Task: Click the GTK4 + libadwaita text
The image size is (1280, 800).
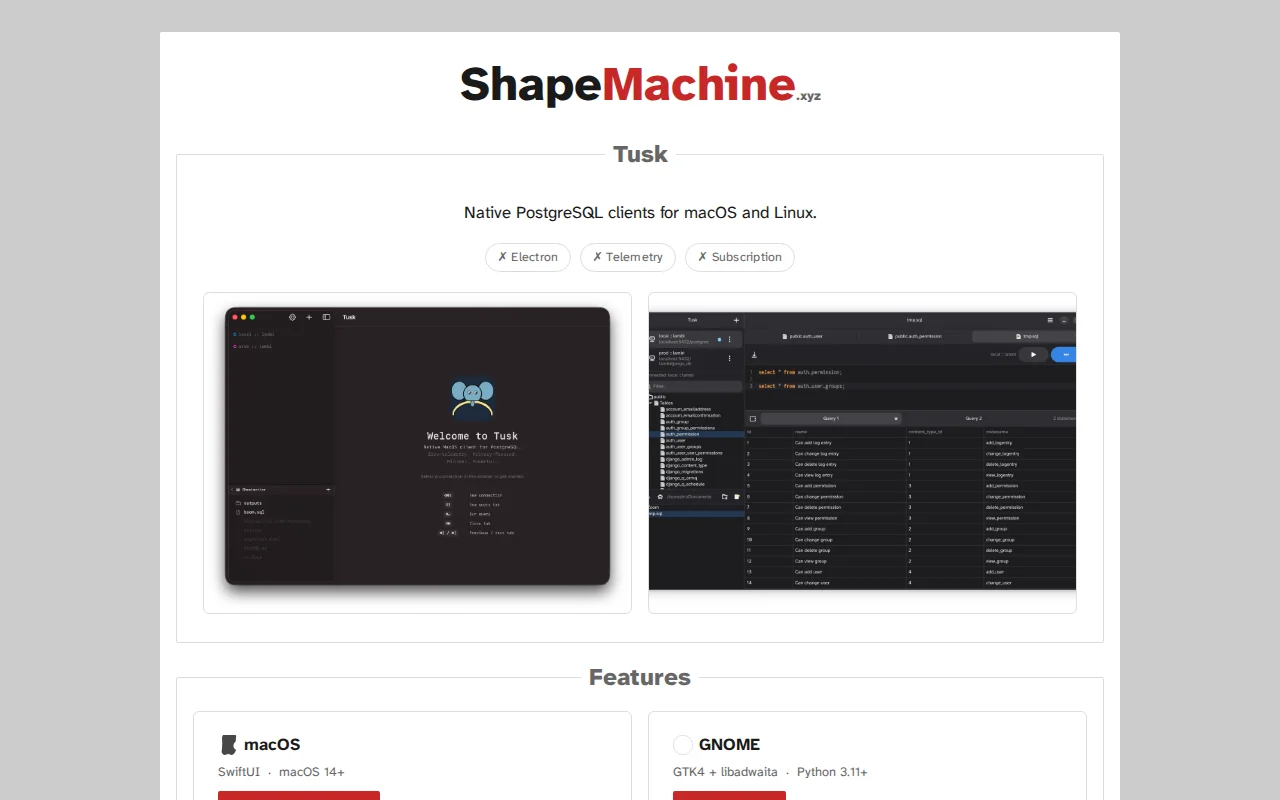Action: (725, 772)
